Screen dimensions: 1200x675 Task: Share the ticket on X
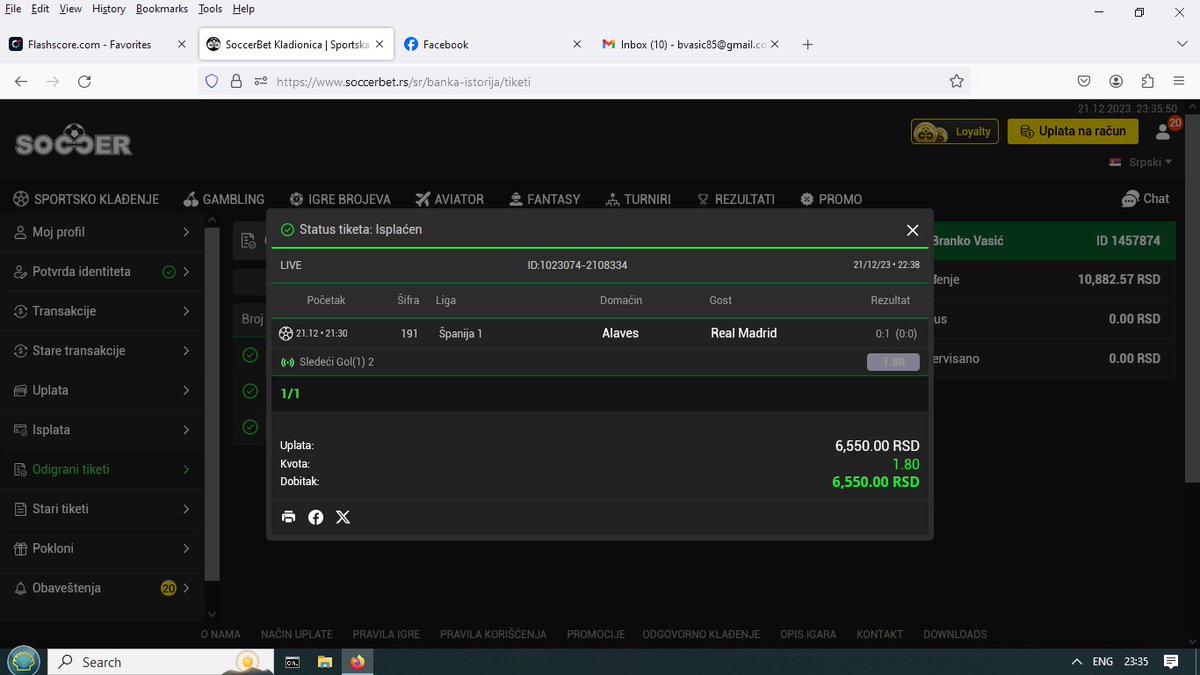coord(343,517)
